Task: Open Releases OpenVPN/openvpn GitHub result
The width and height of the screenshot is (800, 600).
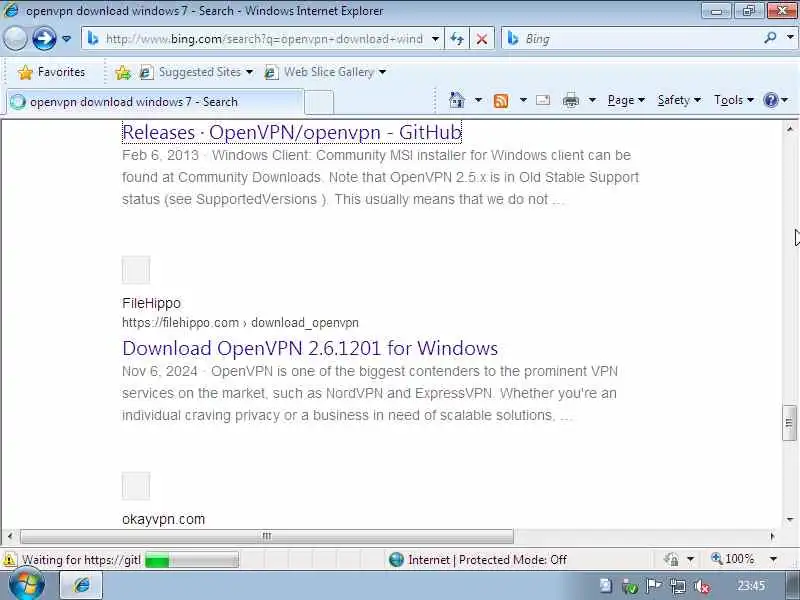Action: pyautogui.click(x=292, y=132)
